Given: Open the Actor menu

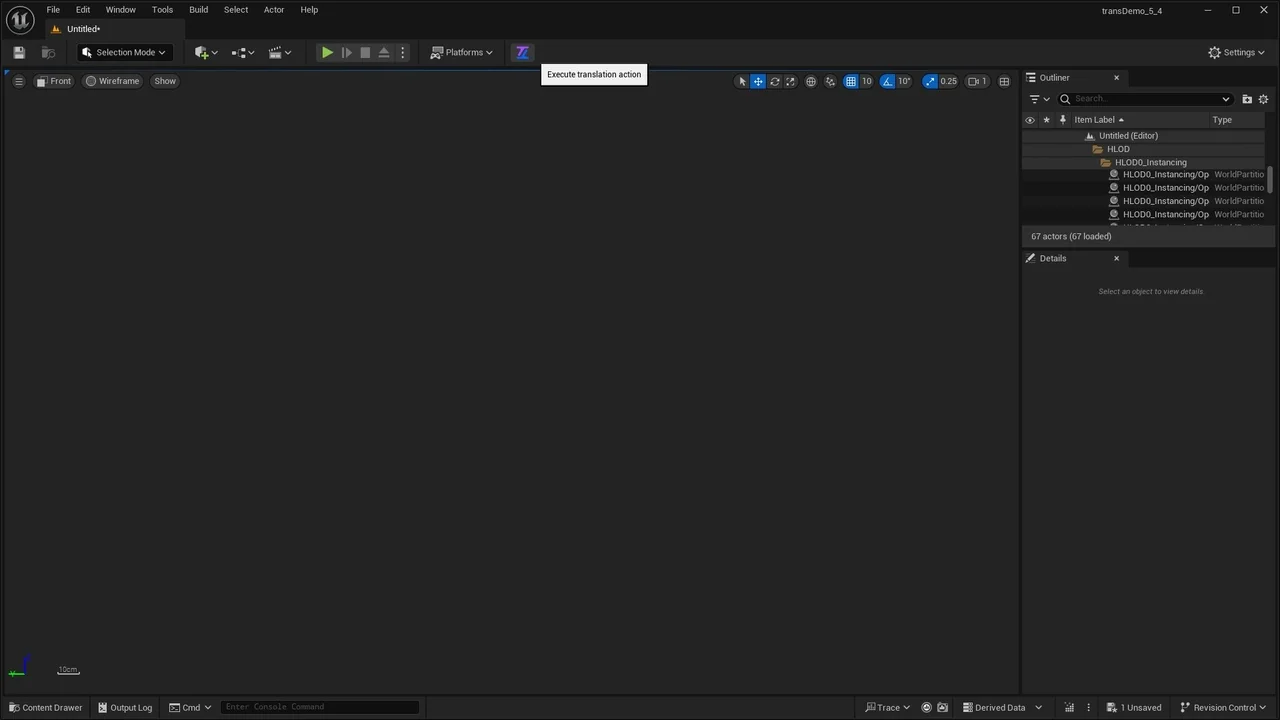Looking at the screenshot, I should pos(274,10).
